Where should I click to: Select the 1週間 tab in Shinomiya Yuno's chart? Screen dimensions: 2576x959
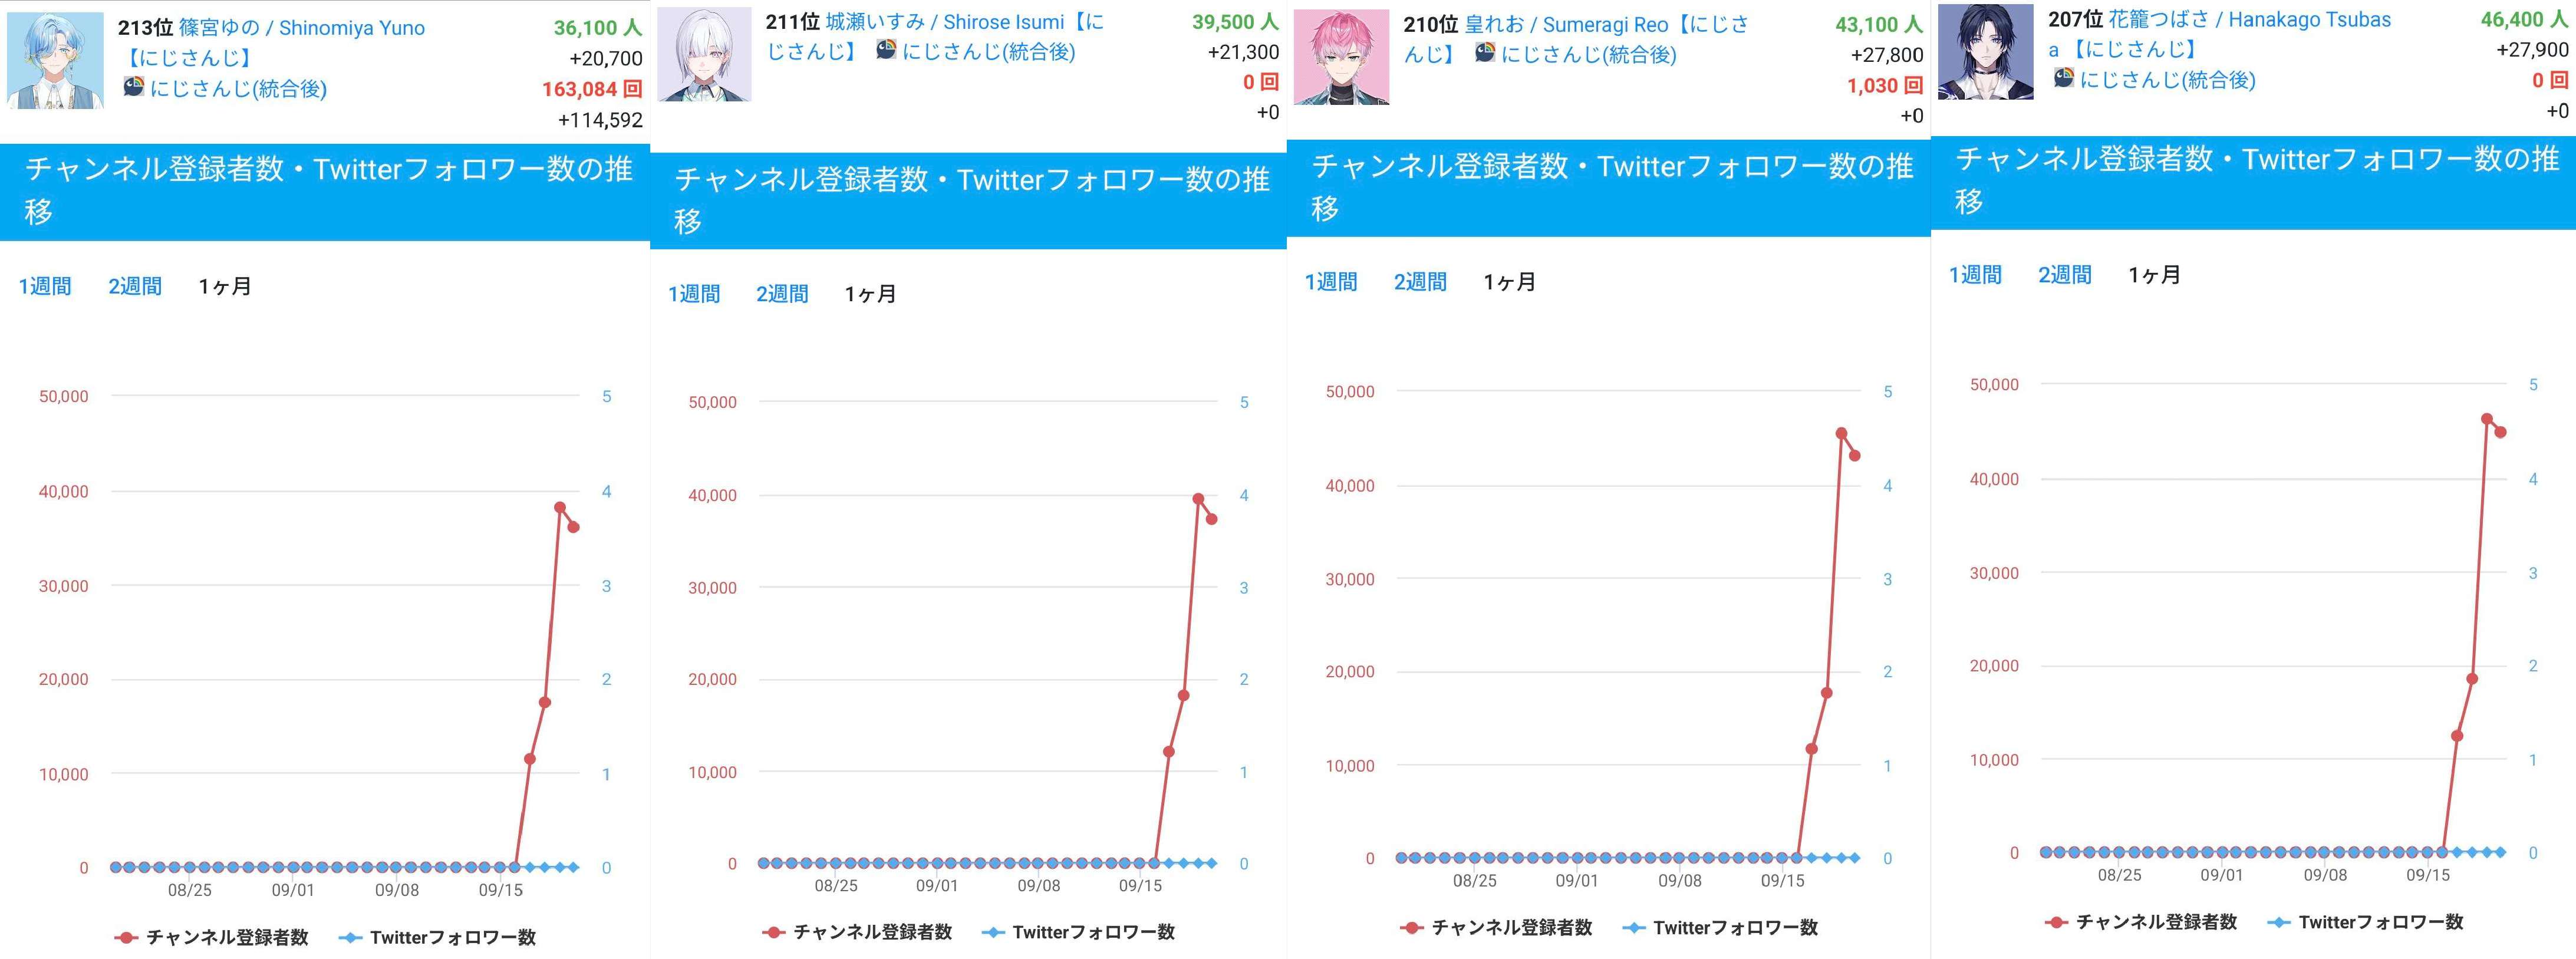click(45, 286)
